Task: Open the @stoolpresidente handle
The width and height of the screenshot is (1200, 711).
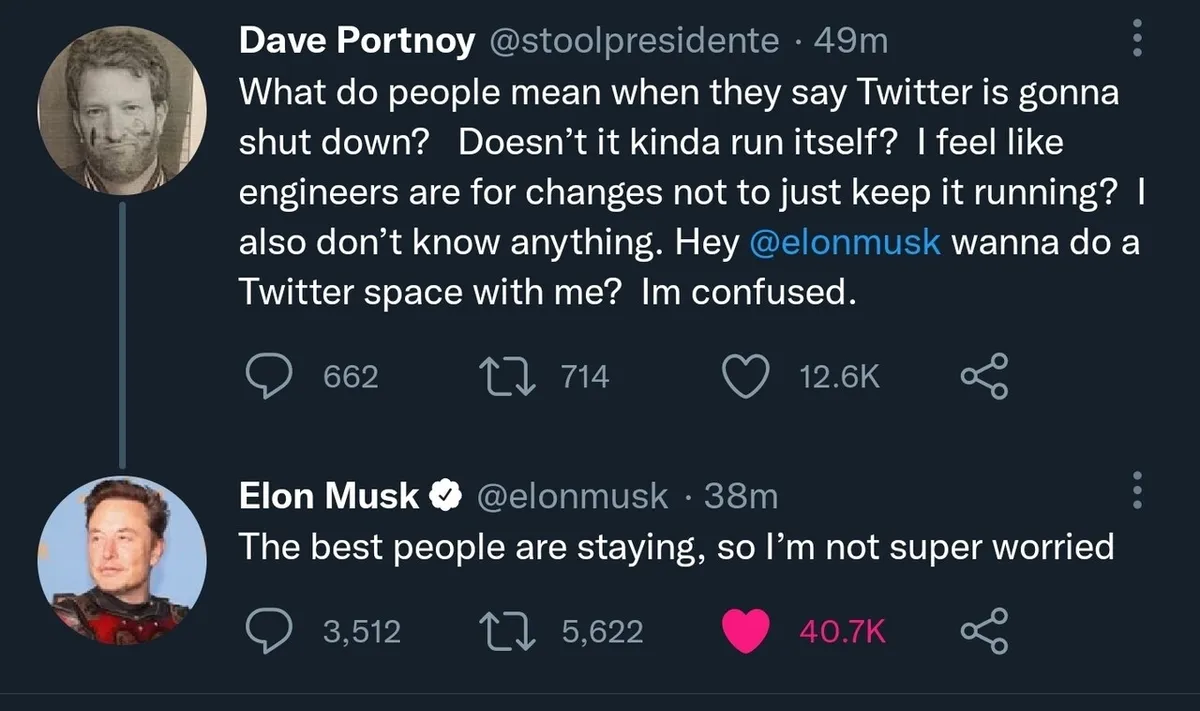Action: tap(635, 40)
